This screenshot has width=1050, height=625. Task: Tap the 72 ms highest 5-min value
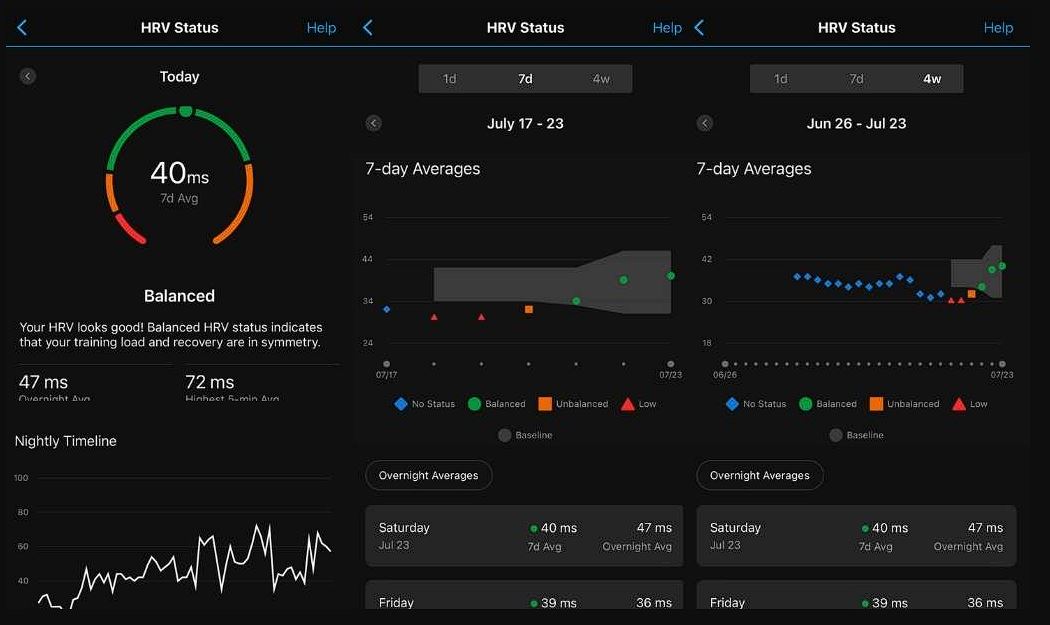(210, 383)
